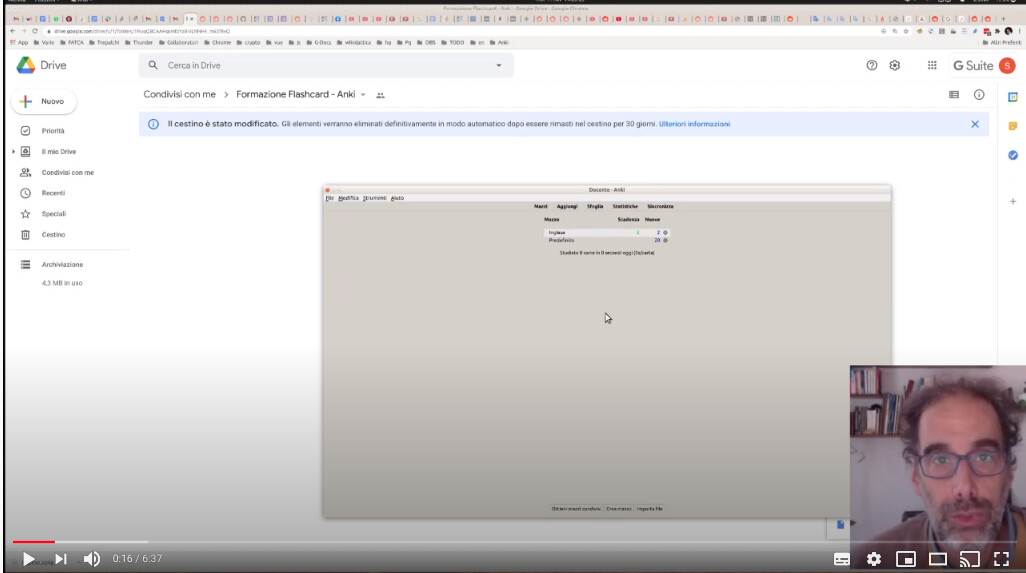Open Google Tasks side panel icon

pyautogui.click(x=1012, y=155)
